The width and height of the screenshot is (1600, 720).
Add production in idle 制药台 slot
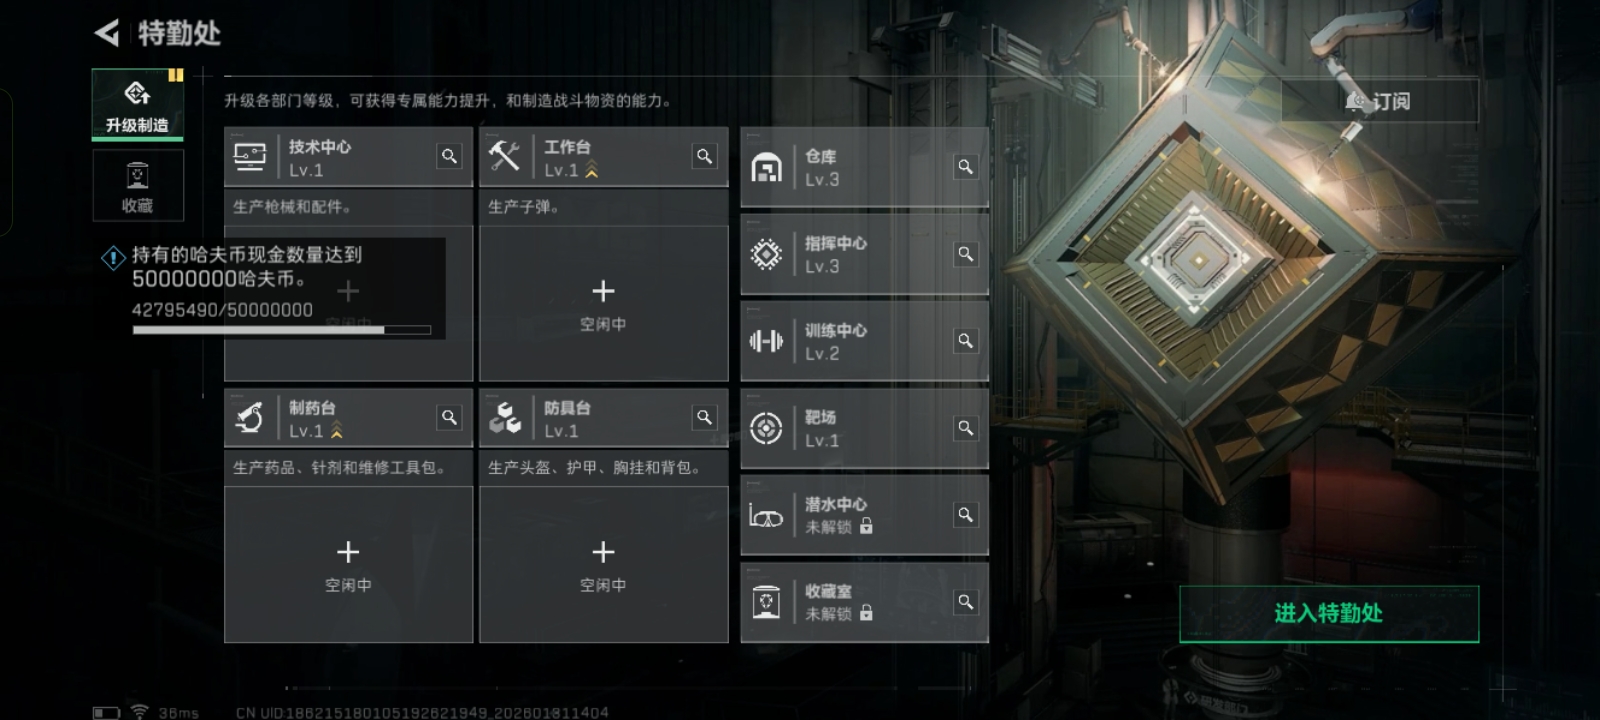348,564
